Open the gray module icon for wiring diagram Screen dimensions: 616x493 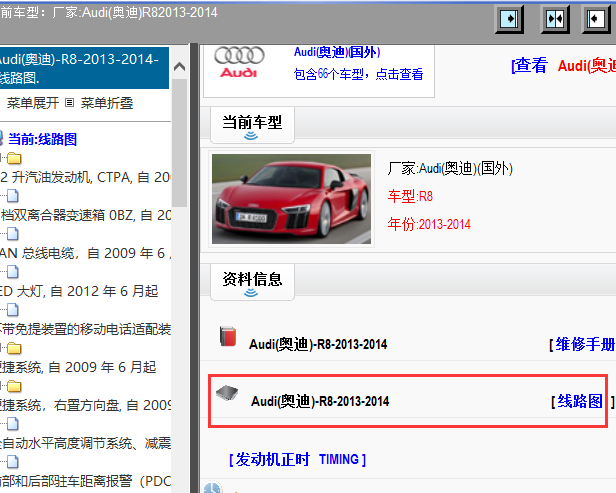point(227,392)
